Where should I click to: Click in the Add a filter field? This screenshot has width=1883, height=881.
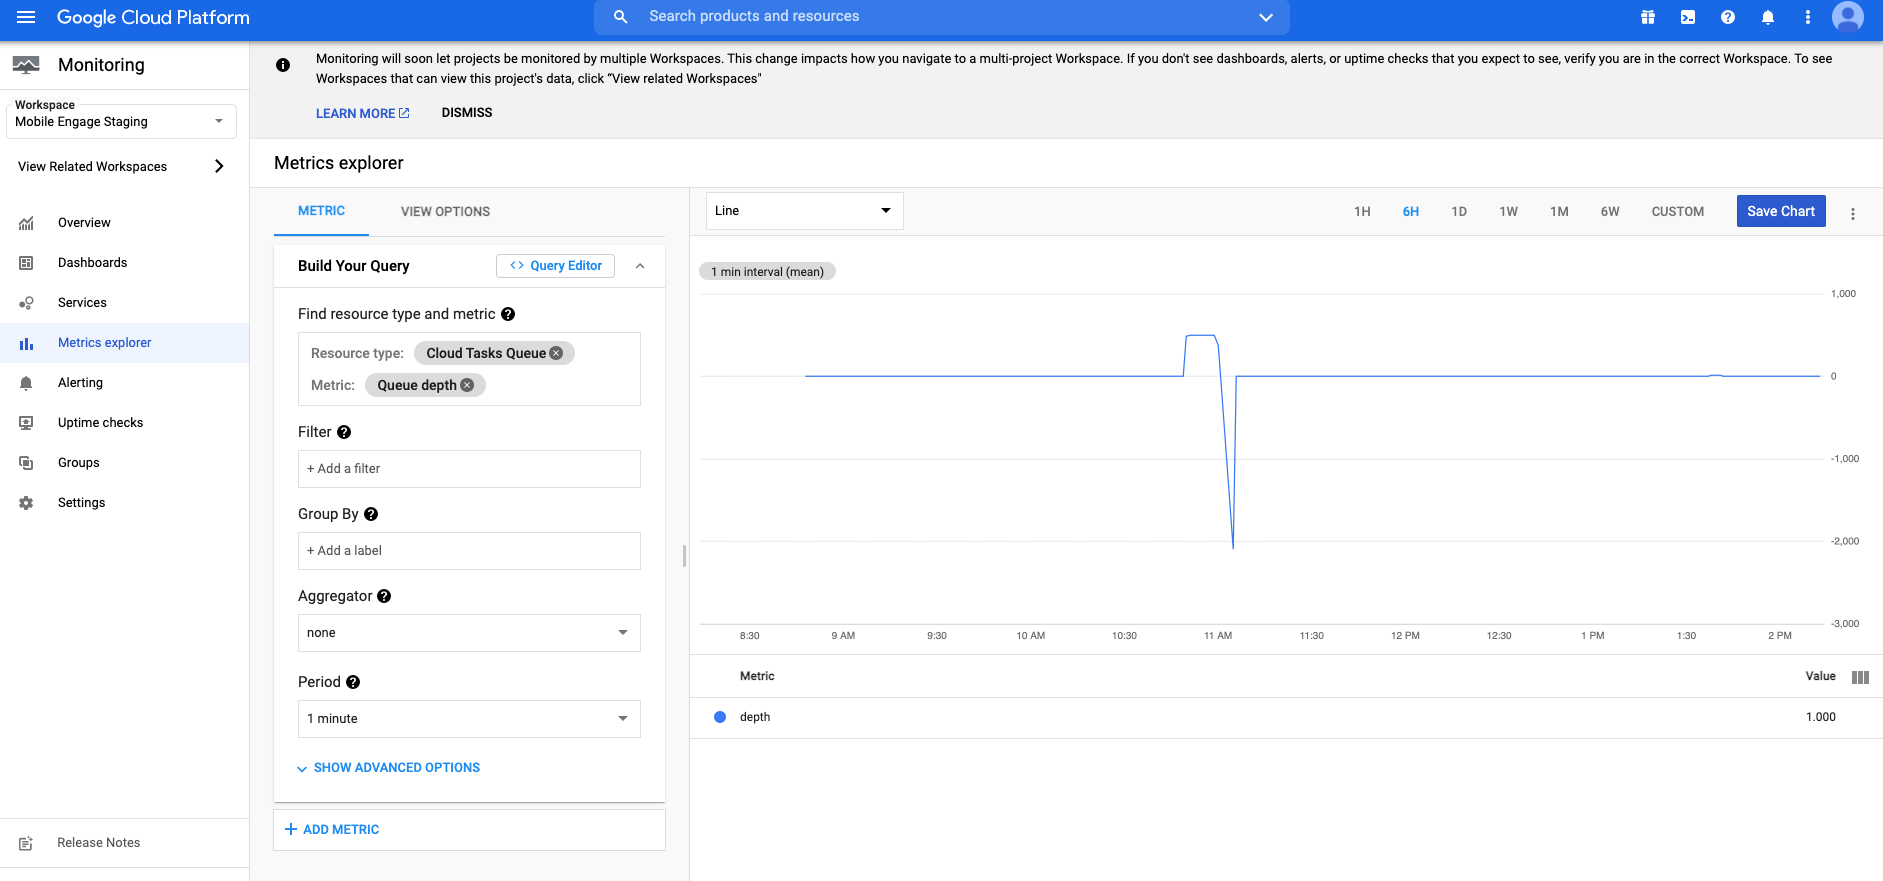469,469
